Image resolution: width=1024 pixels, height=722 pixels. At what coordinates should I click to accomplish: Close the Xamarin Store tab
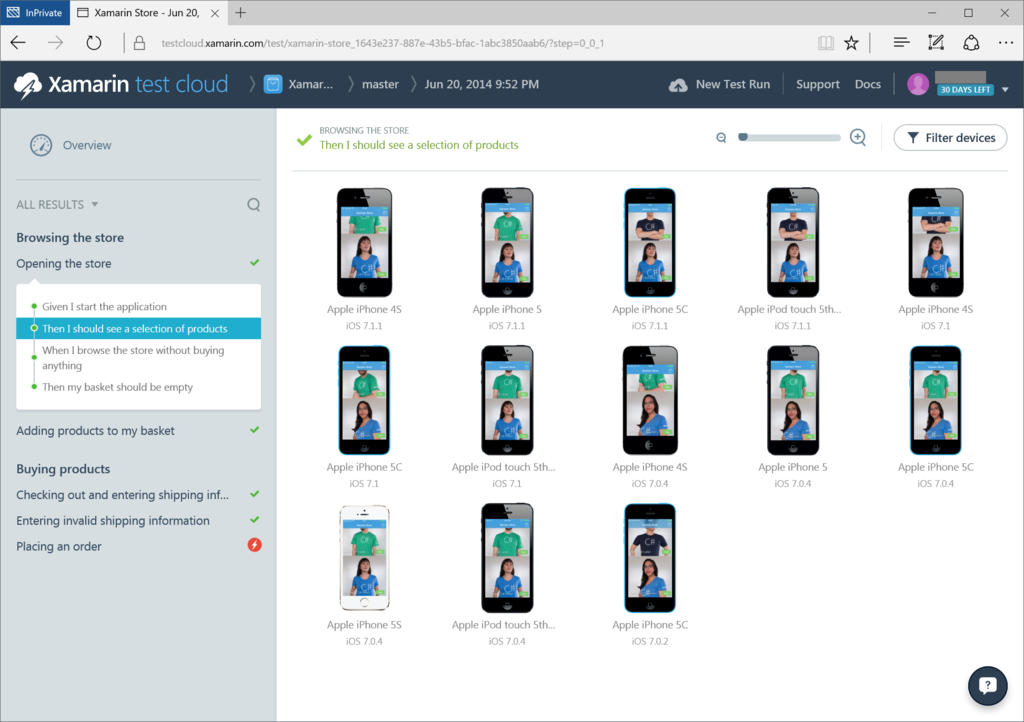[x=215, y=13]
